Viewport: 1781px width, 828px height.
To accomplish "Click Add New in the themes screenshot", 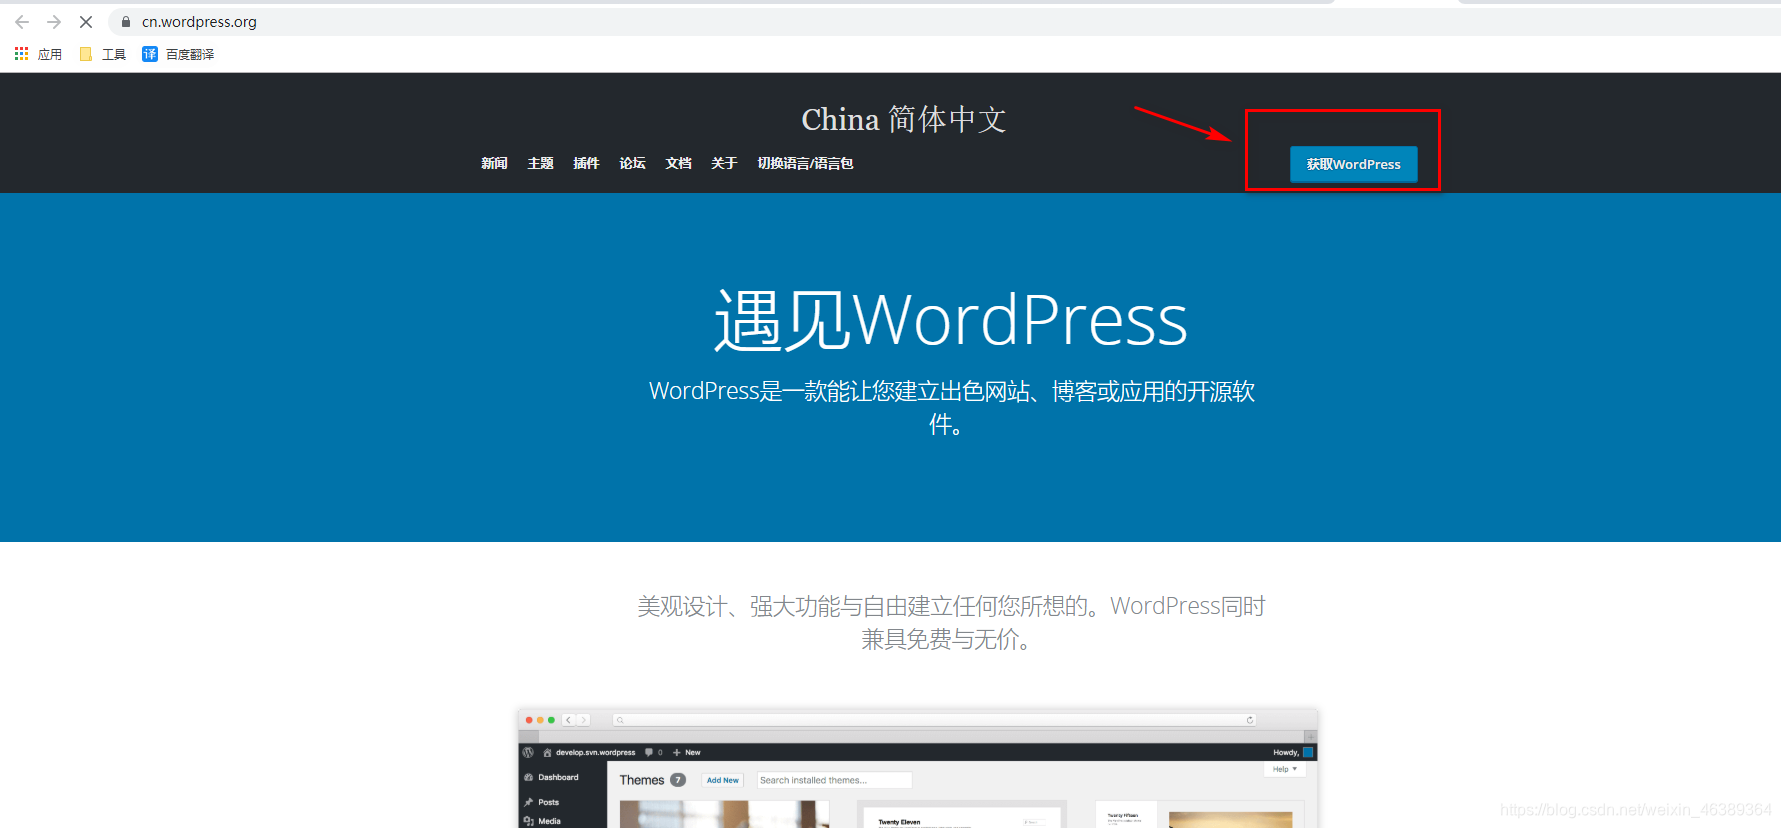I will tap(722, 780).
